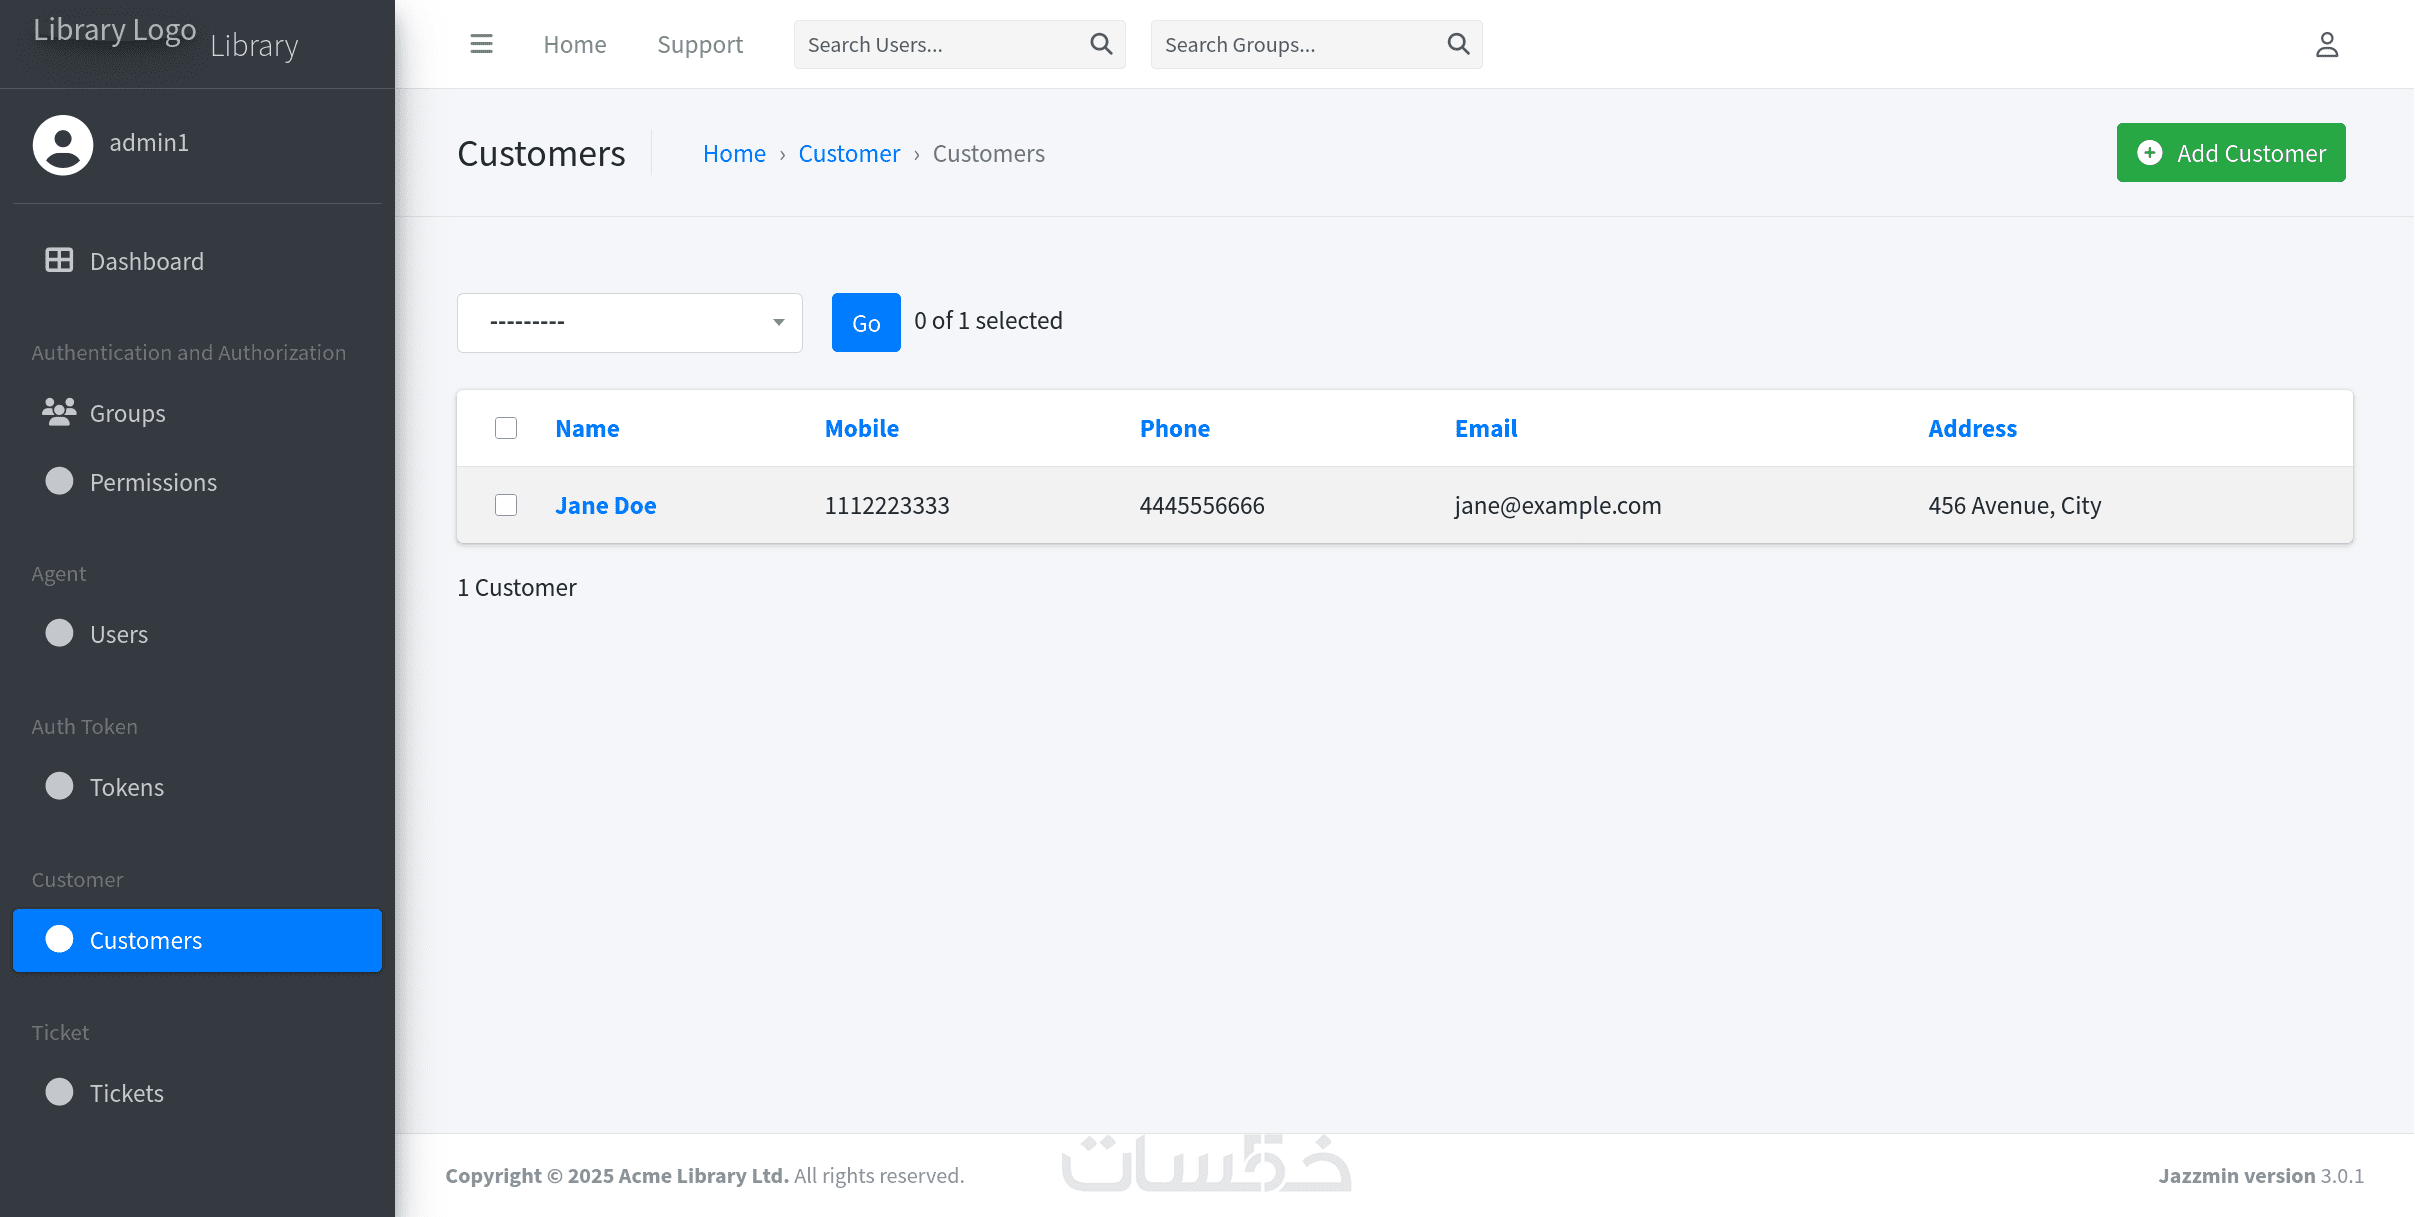Check the select-all header checkbox

[x=506, y=428]
